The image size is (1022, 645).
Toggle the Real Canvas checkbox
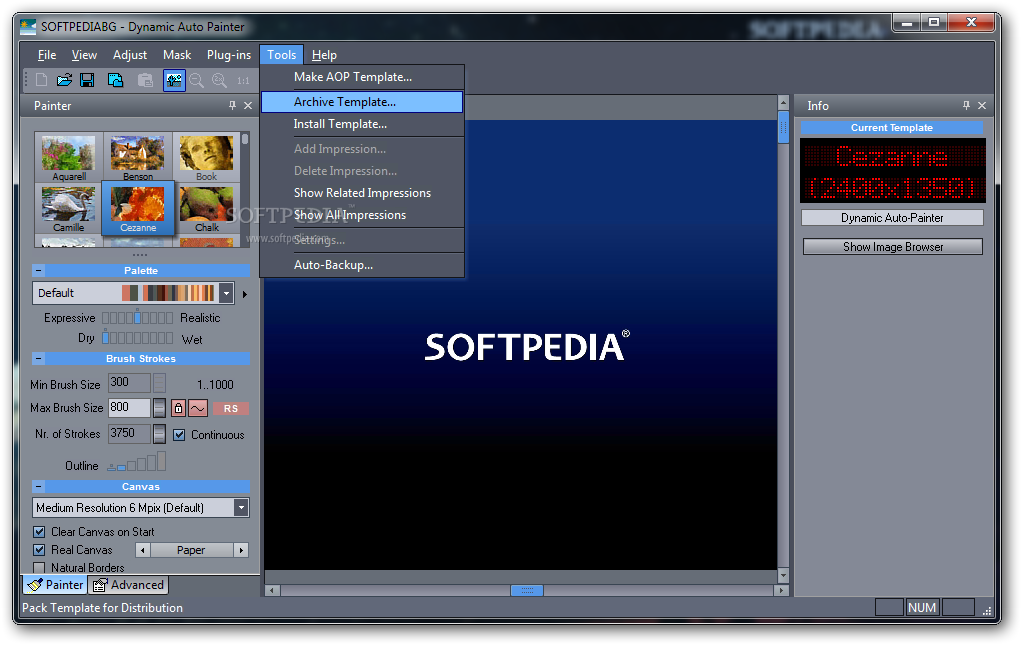tap(39, 550)
